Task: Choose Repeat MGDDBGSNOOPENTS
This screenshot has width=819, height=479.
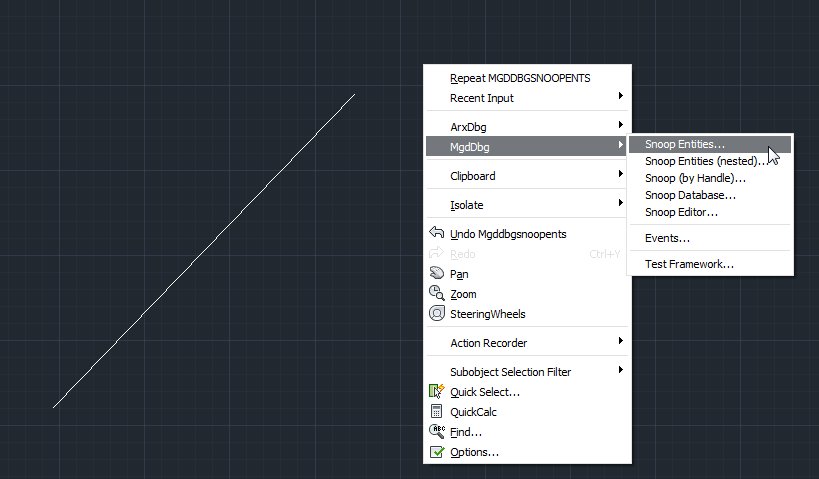Action: [x=527, y=78]
